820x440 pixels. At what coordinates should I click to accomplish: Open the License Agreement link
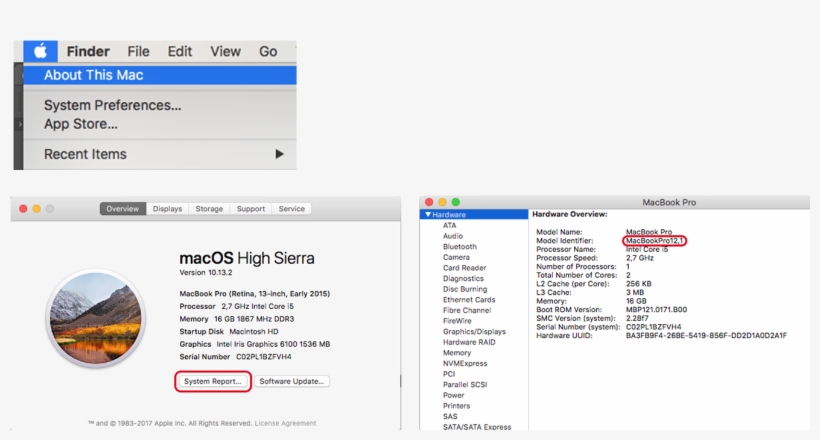pyautogui.click(x=285, y=423)
